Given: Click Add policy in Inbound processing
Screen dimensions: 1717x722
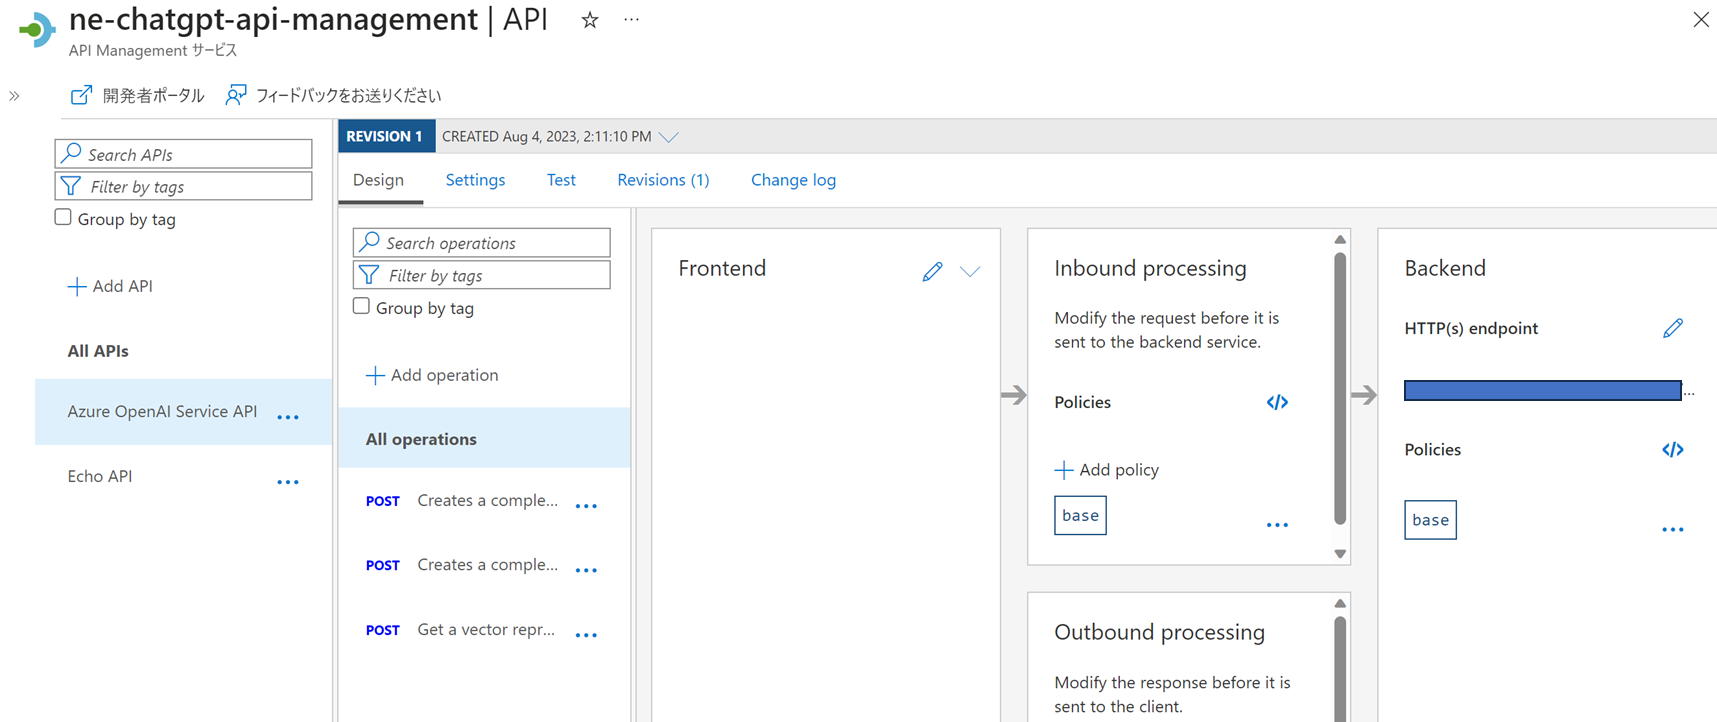Looking at the screenshot, I should pyautogui.click(x=1107, y=470).
